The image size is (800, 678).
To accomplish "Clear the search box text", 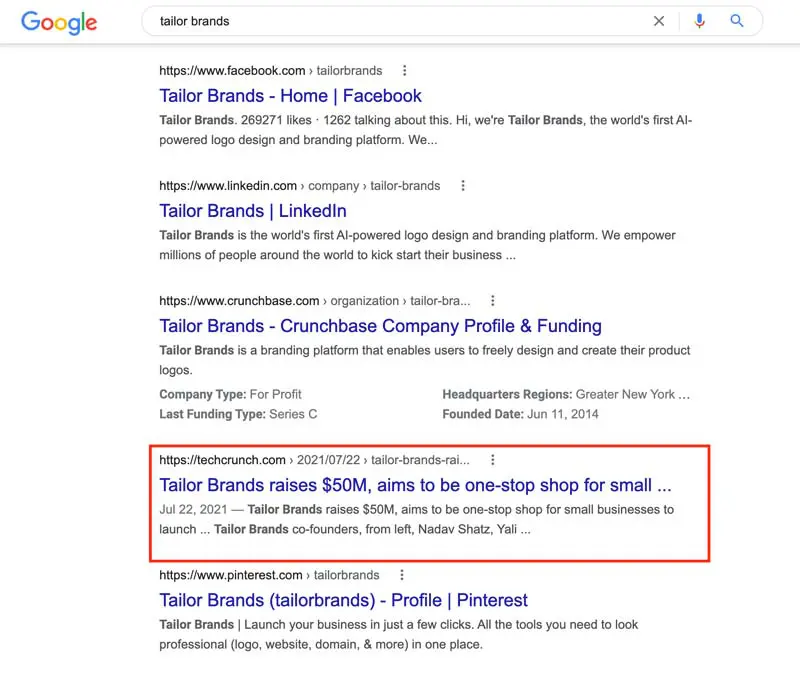I will [659, 21].
